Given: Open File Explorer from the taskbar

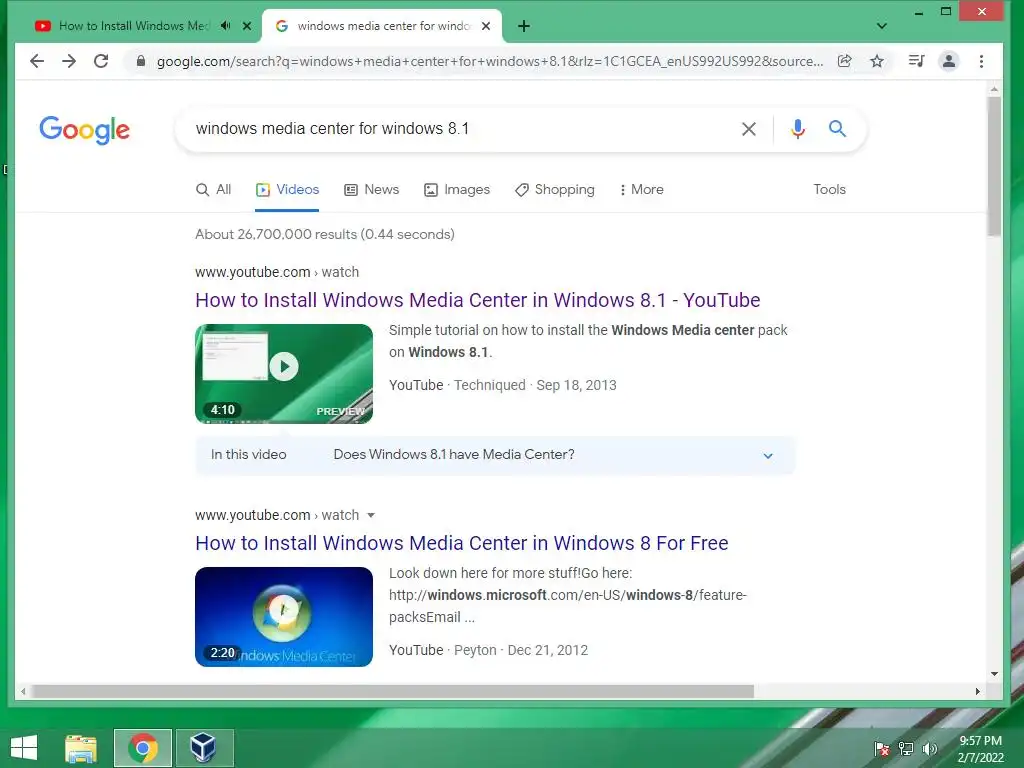Looking at the screenshot, I should 81,748.
